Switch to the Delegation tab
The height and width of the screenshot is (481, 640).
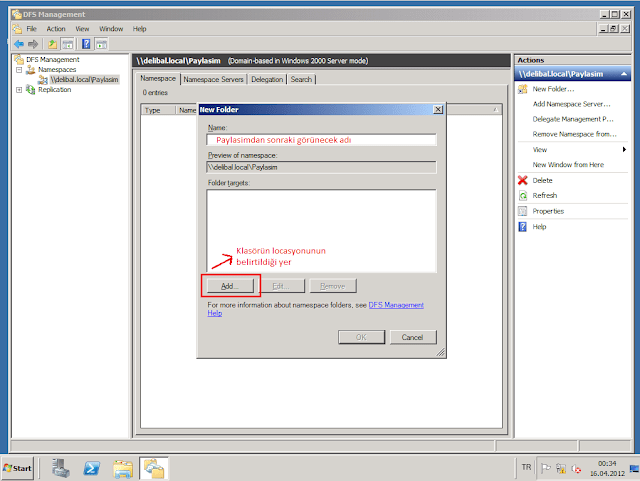(266, 79)
